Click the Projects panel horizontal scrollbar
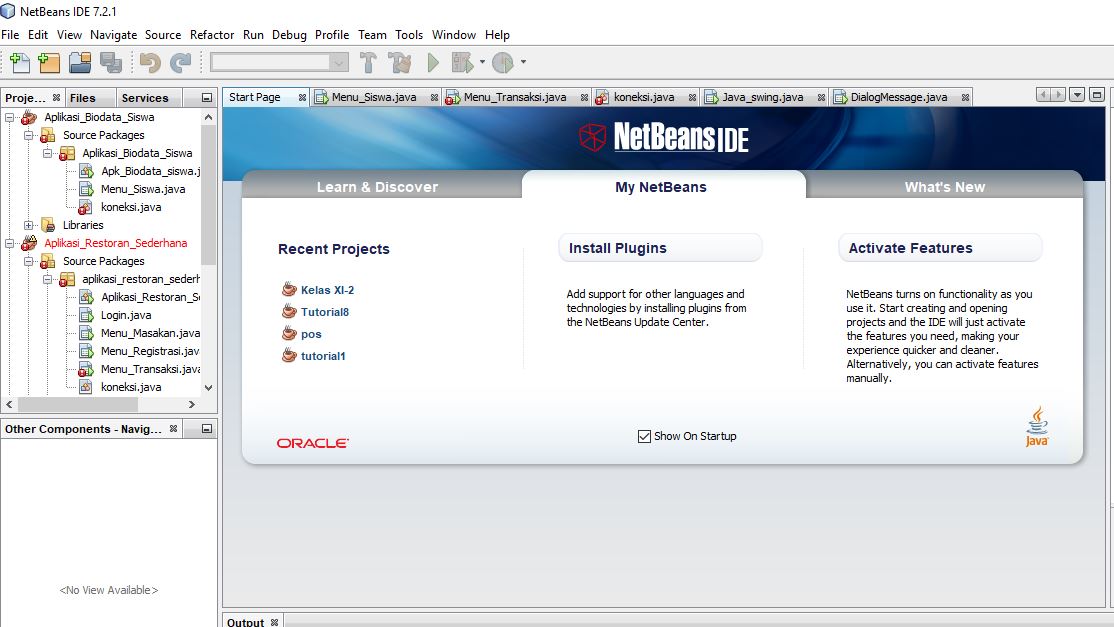The height and width of the screenshot is (627, 1114). point(77,404)
